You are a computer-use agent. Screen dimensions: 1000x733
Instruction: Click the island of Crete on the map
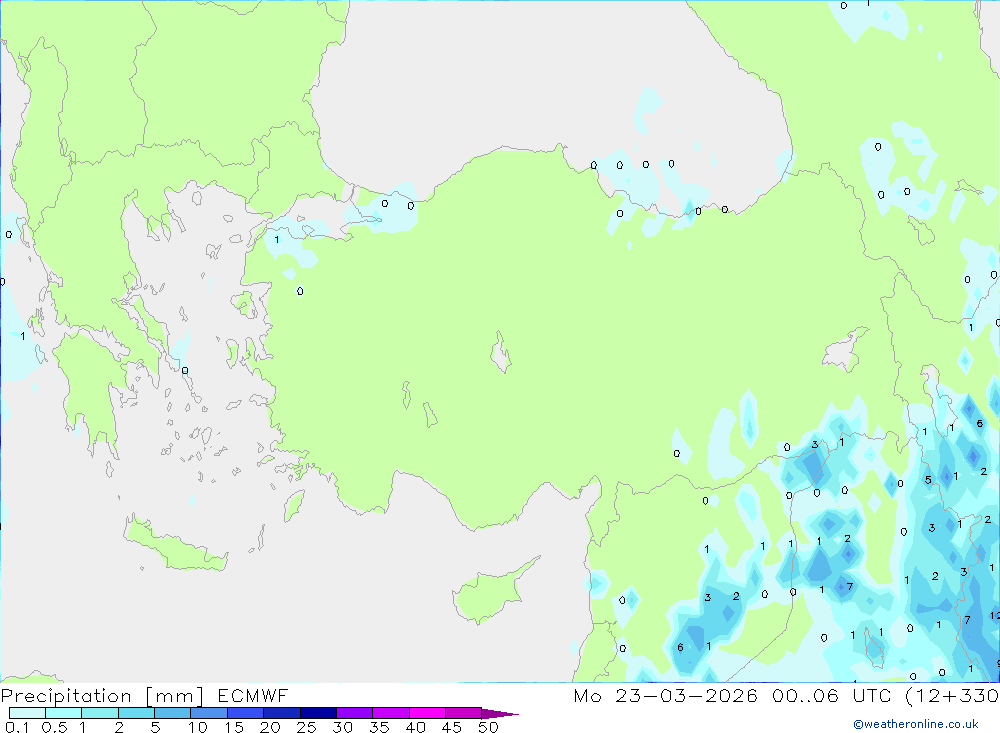point(173,544)
